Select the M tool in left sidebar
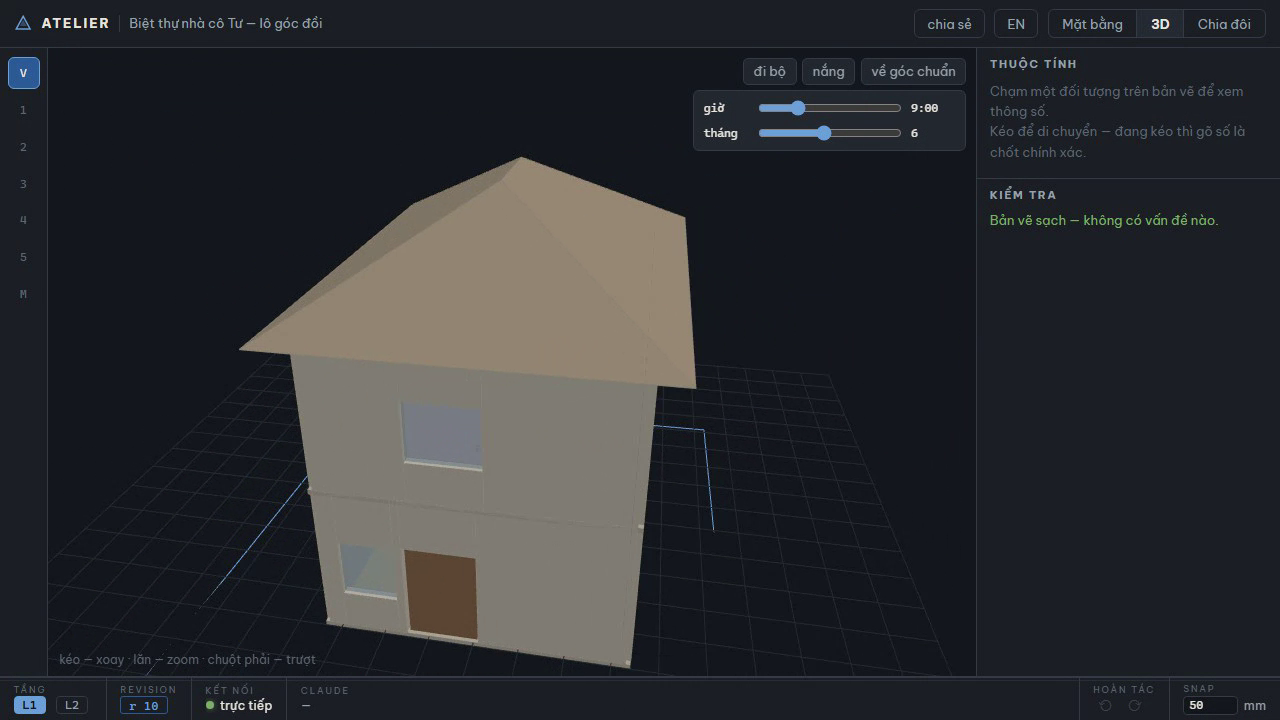1280x720 pixels. click(24, 294)
